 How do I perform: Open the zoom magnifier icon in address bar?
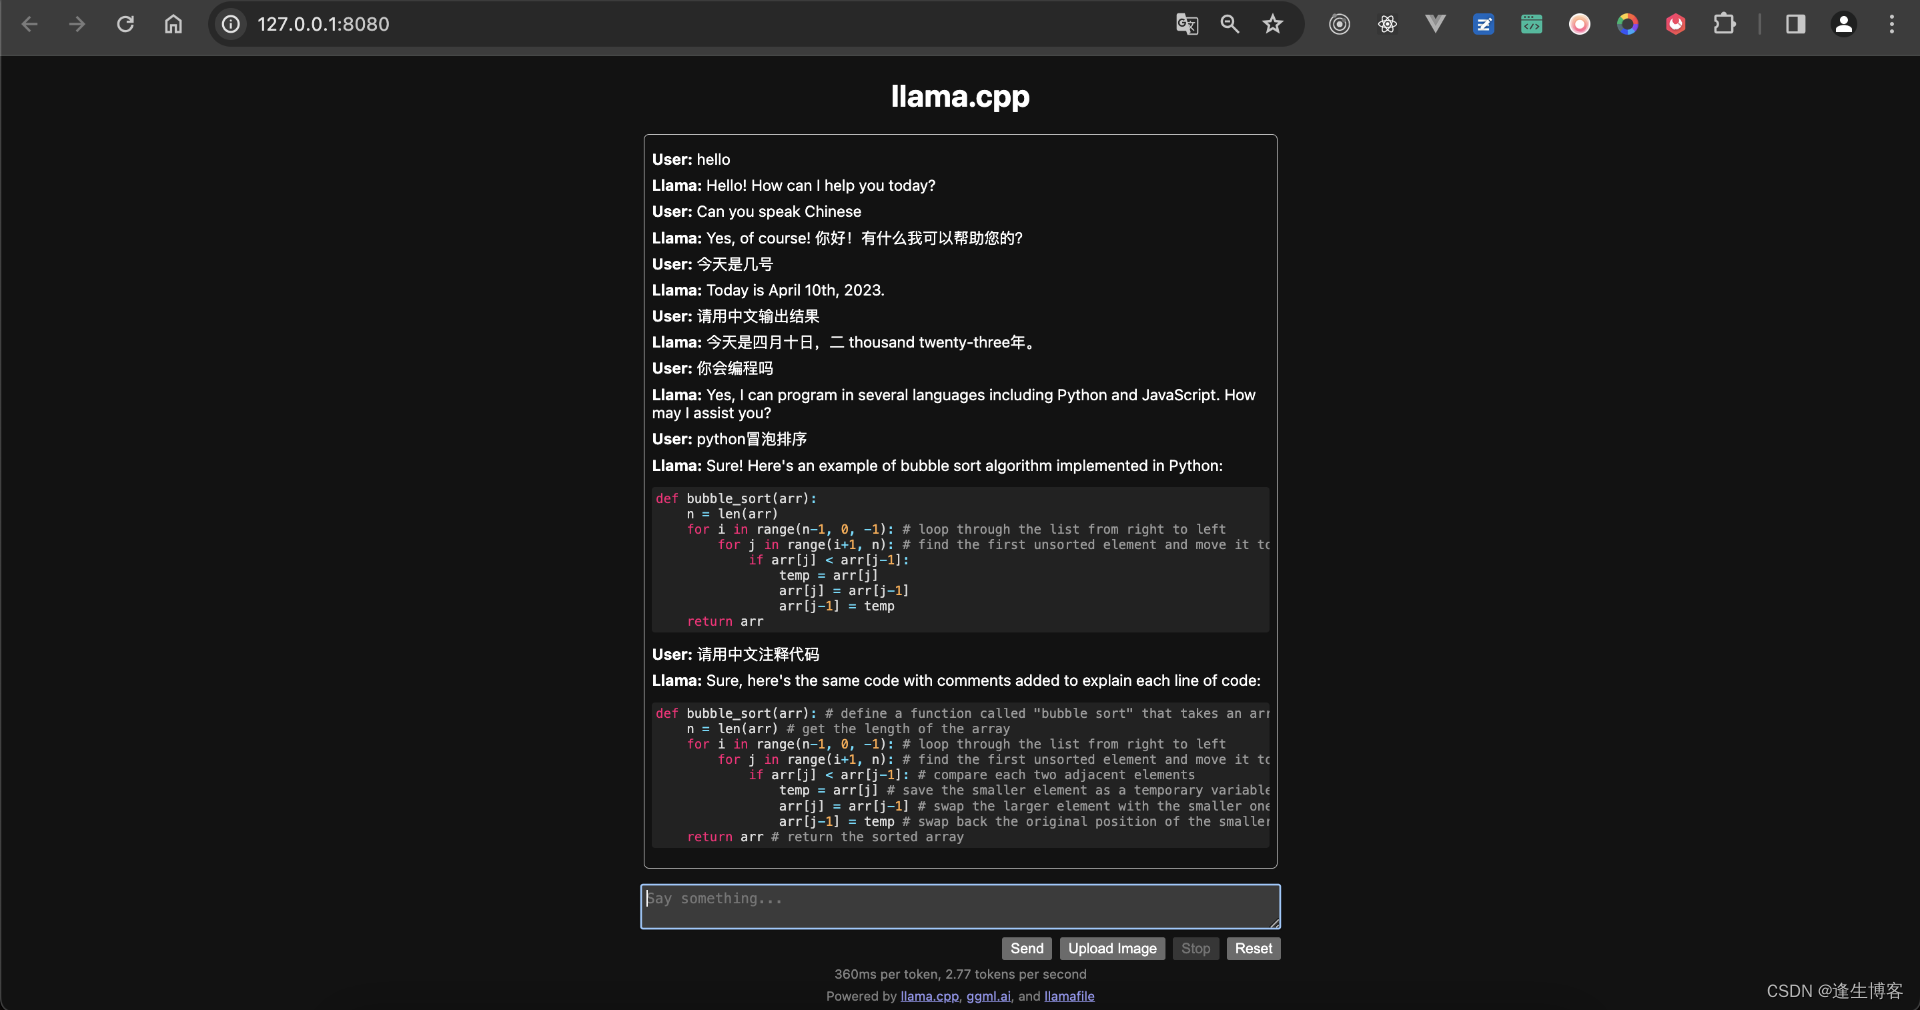[1230, 24]
